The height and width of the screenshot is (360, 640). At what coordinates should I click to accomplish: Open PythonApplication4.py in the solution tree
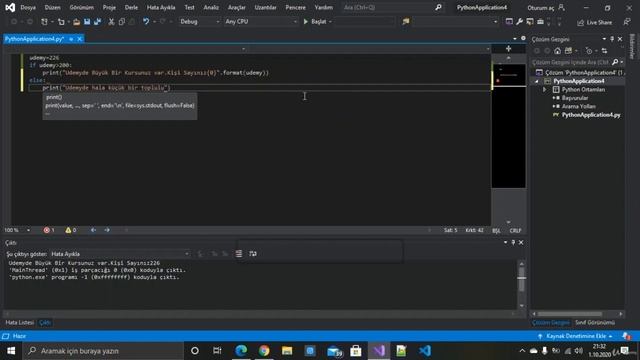click(591, 115)
